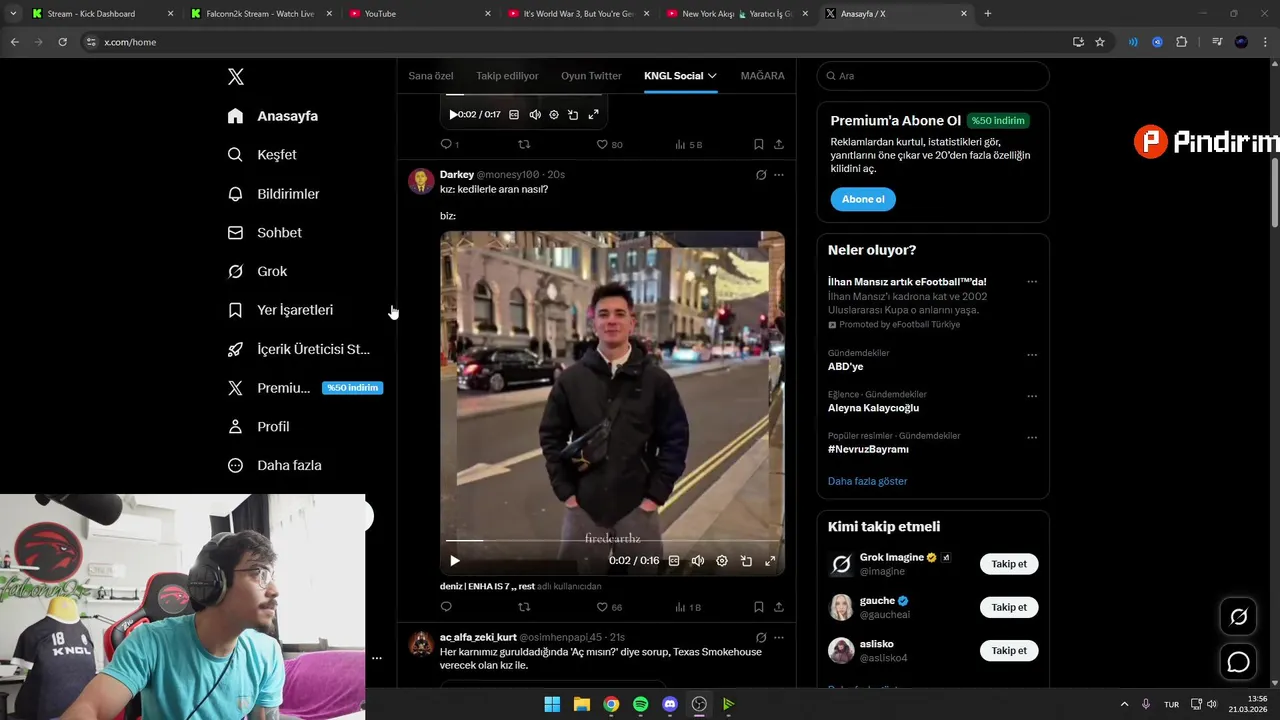Open Windows Start menu
The image size is (1280, 720).
click(552, 704)
